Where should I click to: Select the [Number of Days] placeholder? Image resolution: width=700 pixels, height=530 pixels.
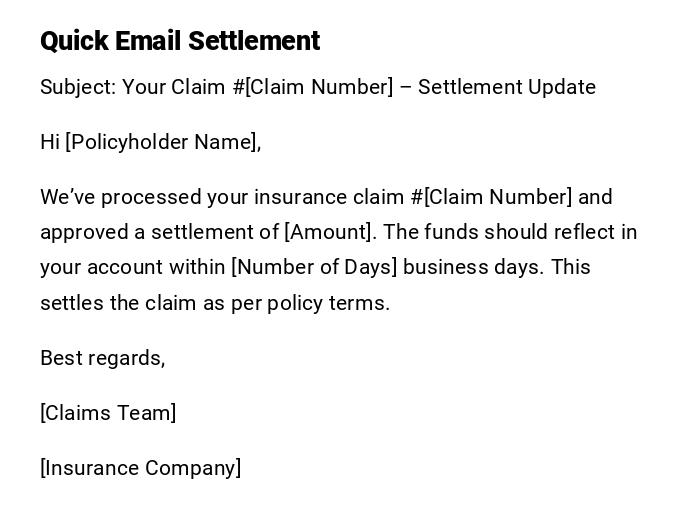[x=314, y=267]
